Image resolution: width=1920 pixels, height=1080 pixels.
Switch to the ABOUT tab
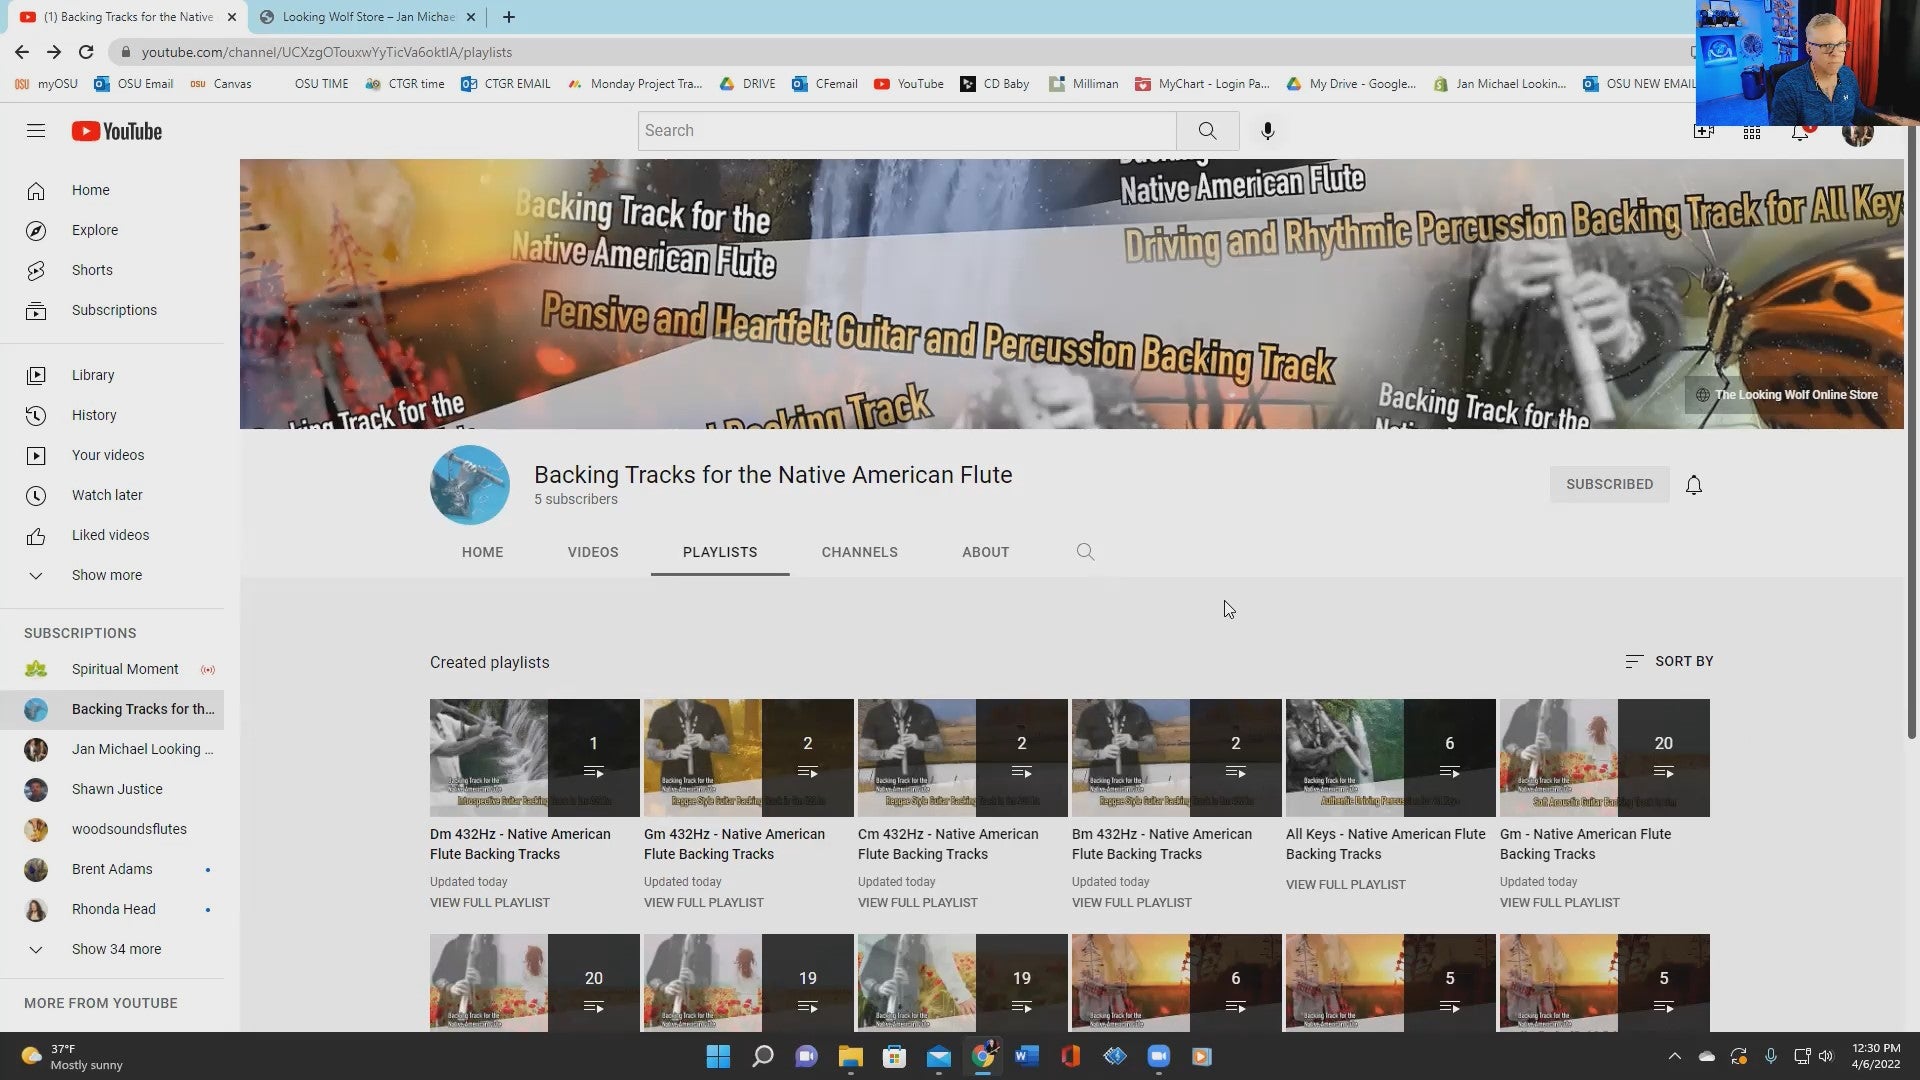pos(985,552)
